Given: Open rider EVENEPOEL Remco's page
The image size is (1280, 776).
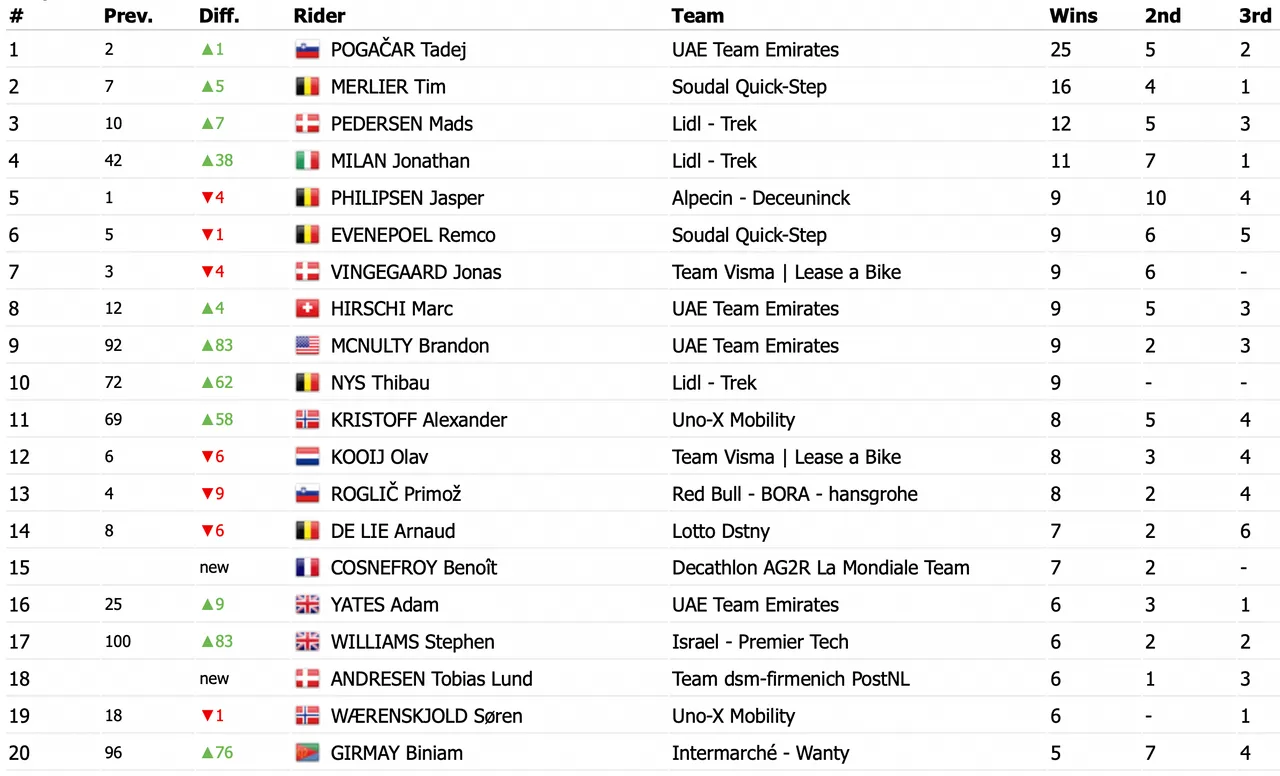Looking at the screenshot, I should point(413,235).
